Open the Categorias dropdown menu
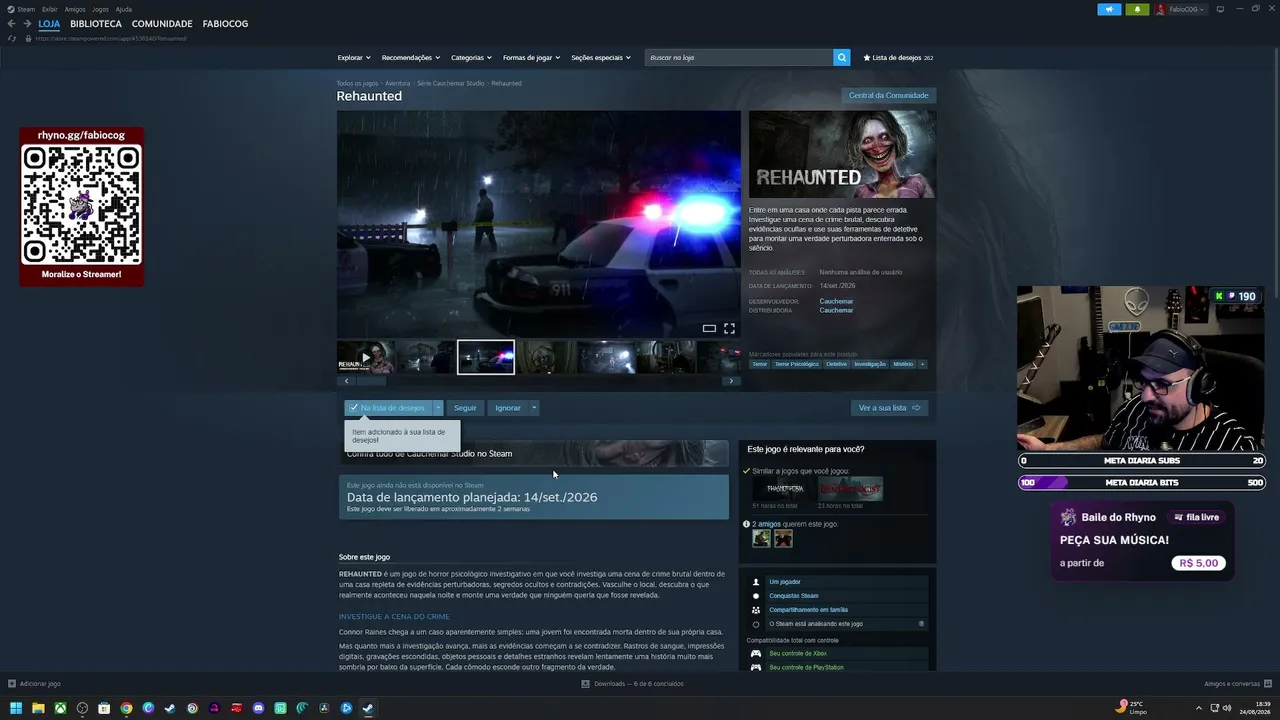 point(471,58)
